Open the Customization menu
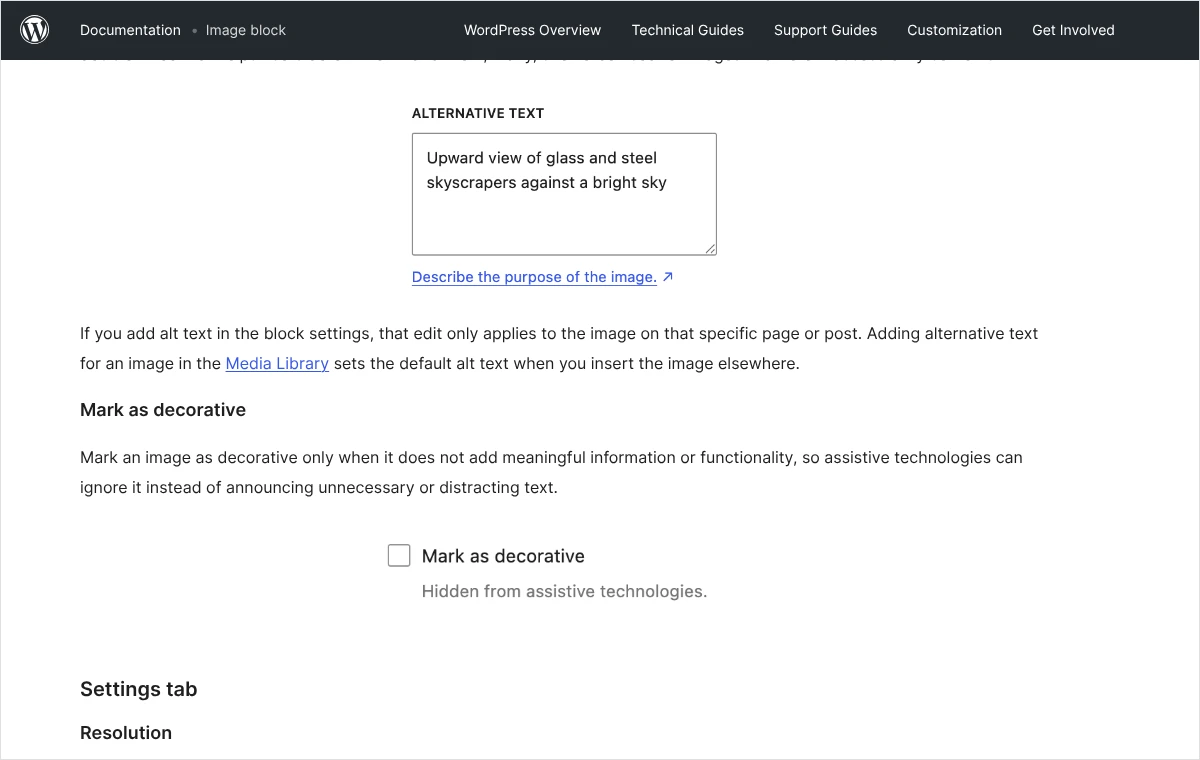 (954, 30)
